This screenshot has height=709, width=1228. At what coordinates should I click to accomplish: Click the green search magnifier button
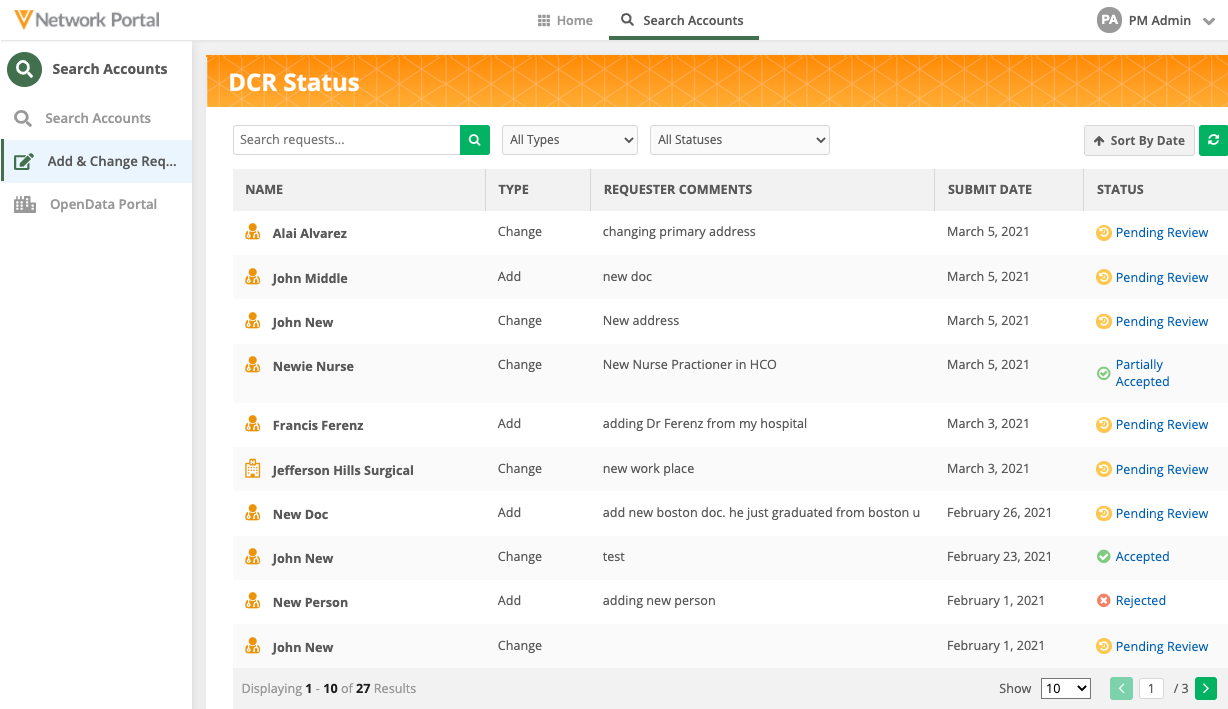pos(475,140)
